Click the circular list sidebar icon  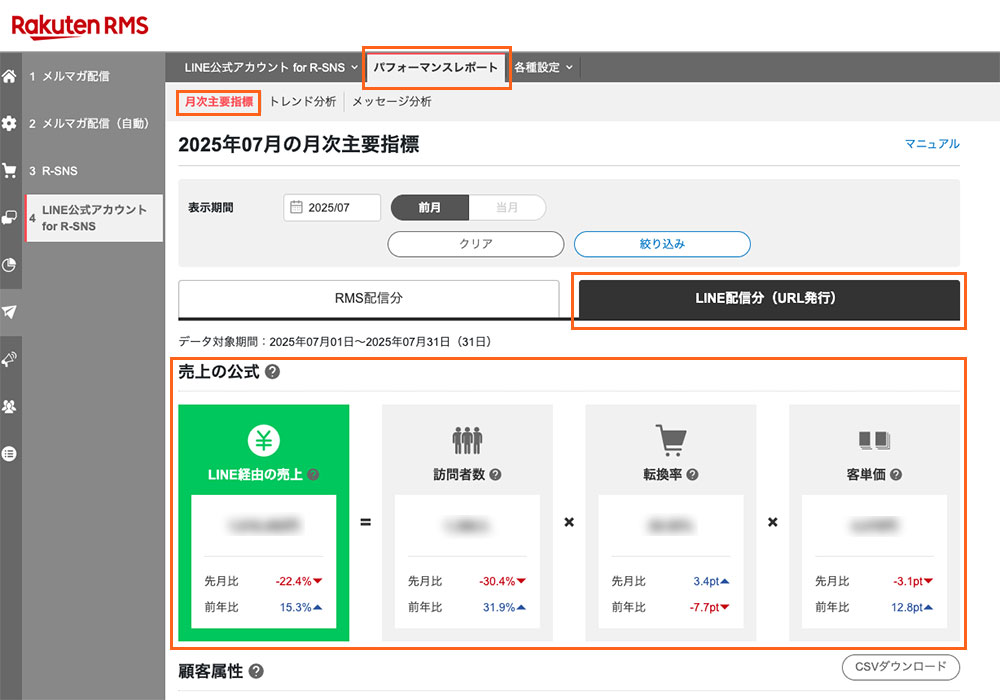tap(9, 453)
